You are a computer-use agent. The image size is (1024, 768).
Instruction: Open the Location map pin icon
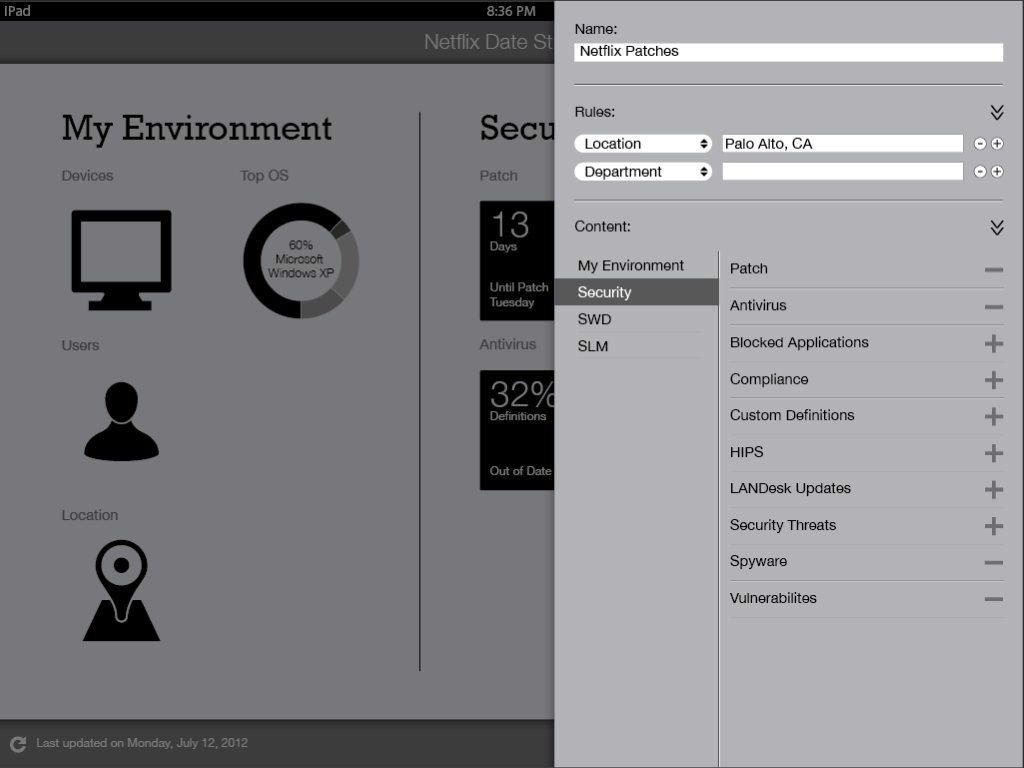click(x=121, y=590)
